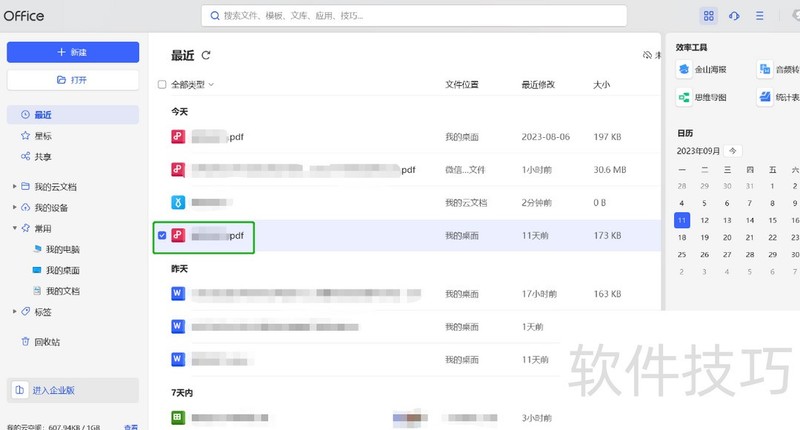Click the PDF icon of the 30.6 MB file

click(x=178, y=169)
